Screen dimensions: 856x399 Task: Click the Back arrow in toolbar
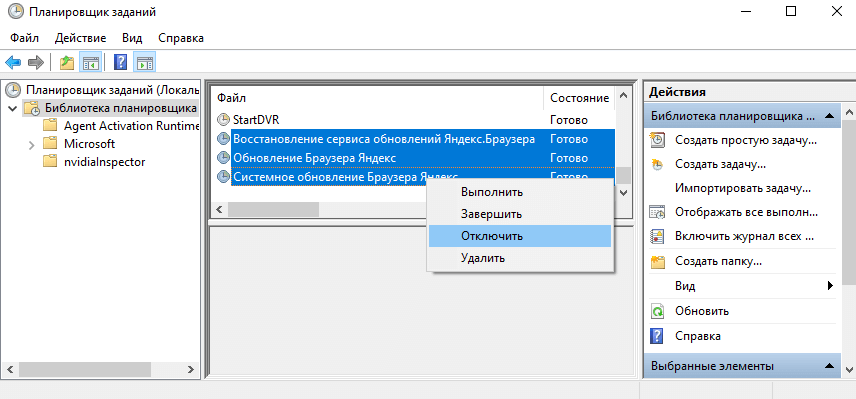[13, 62]
